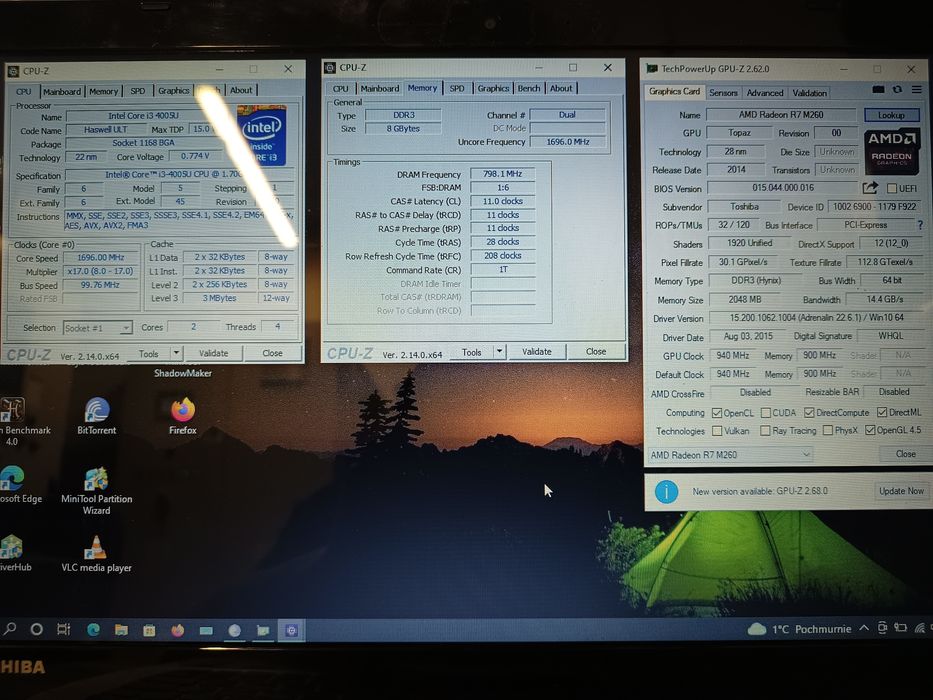Viewport: 933px width, 700px height.
Task: Expand Tools dropdown arrow in Memory CPU-Z window
Action: [x=500, y=352]
